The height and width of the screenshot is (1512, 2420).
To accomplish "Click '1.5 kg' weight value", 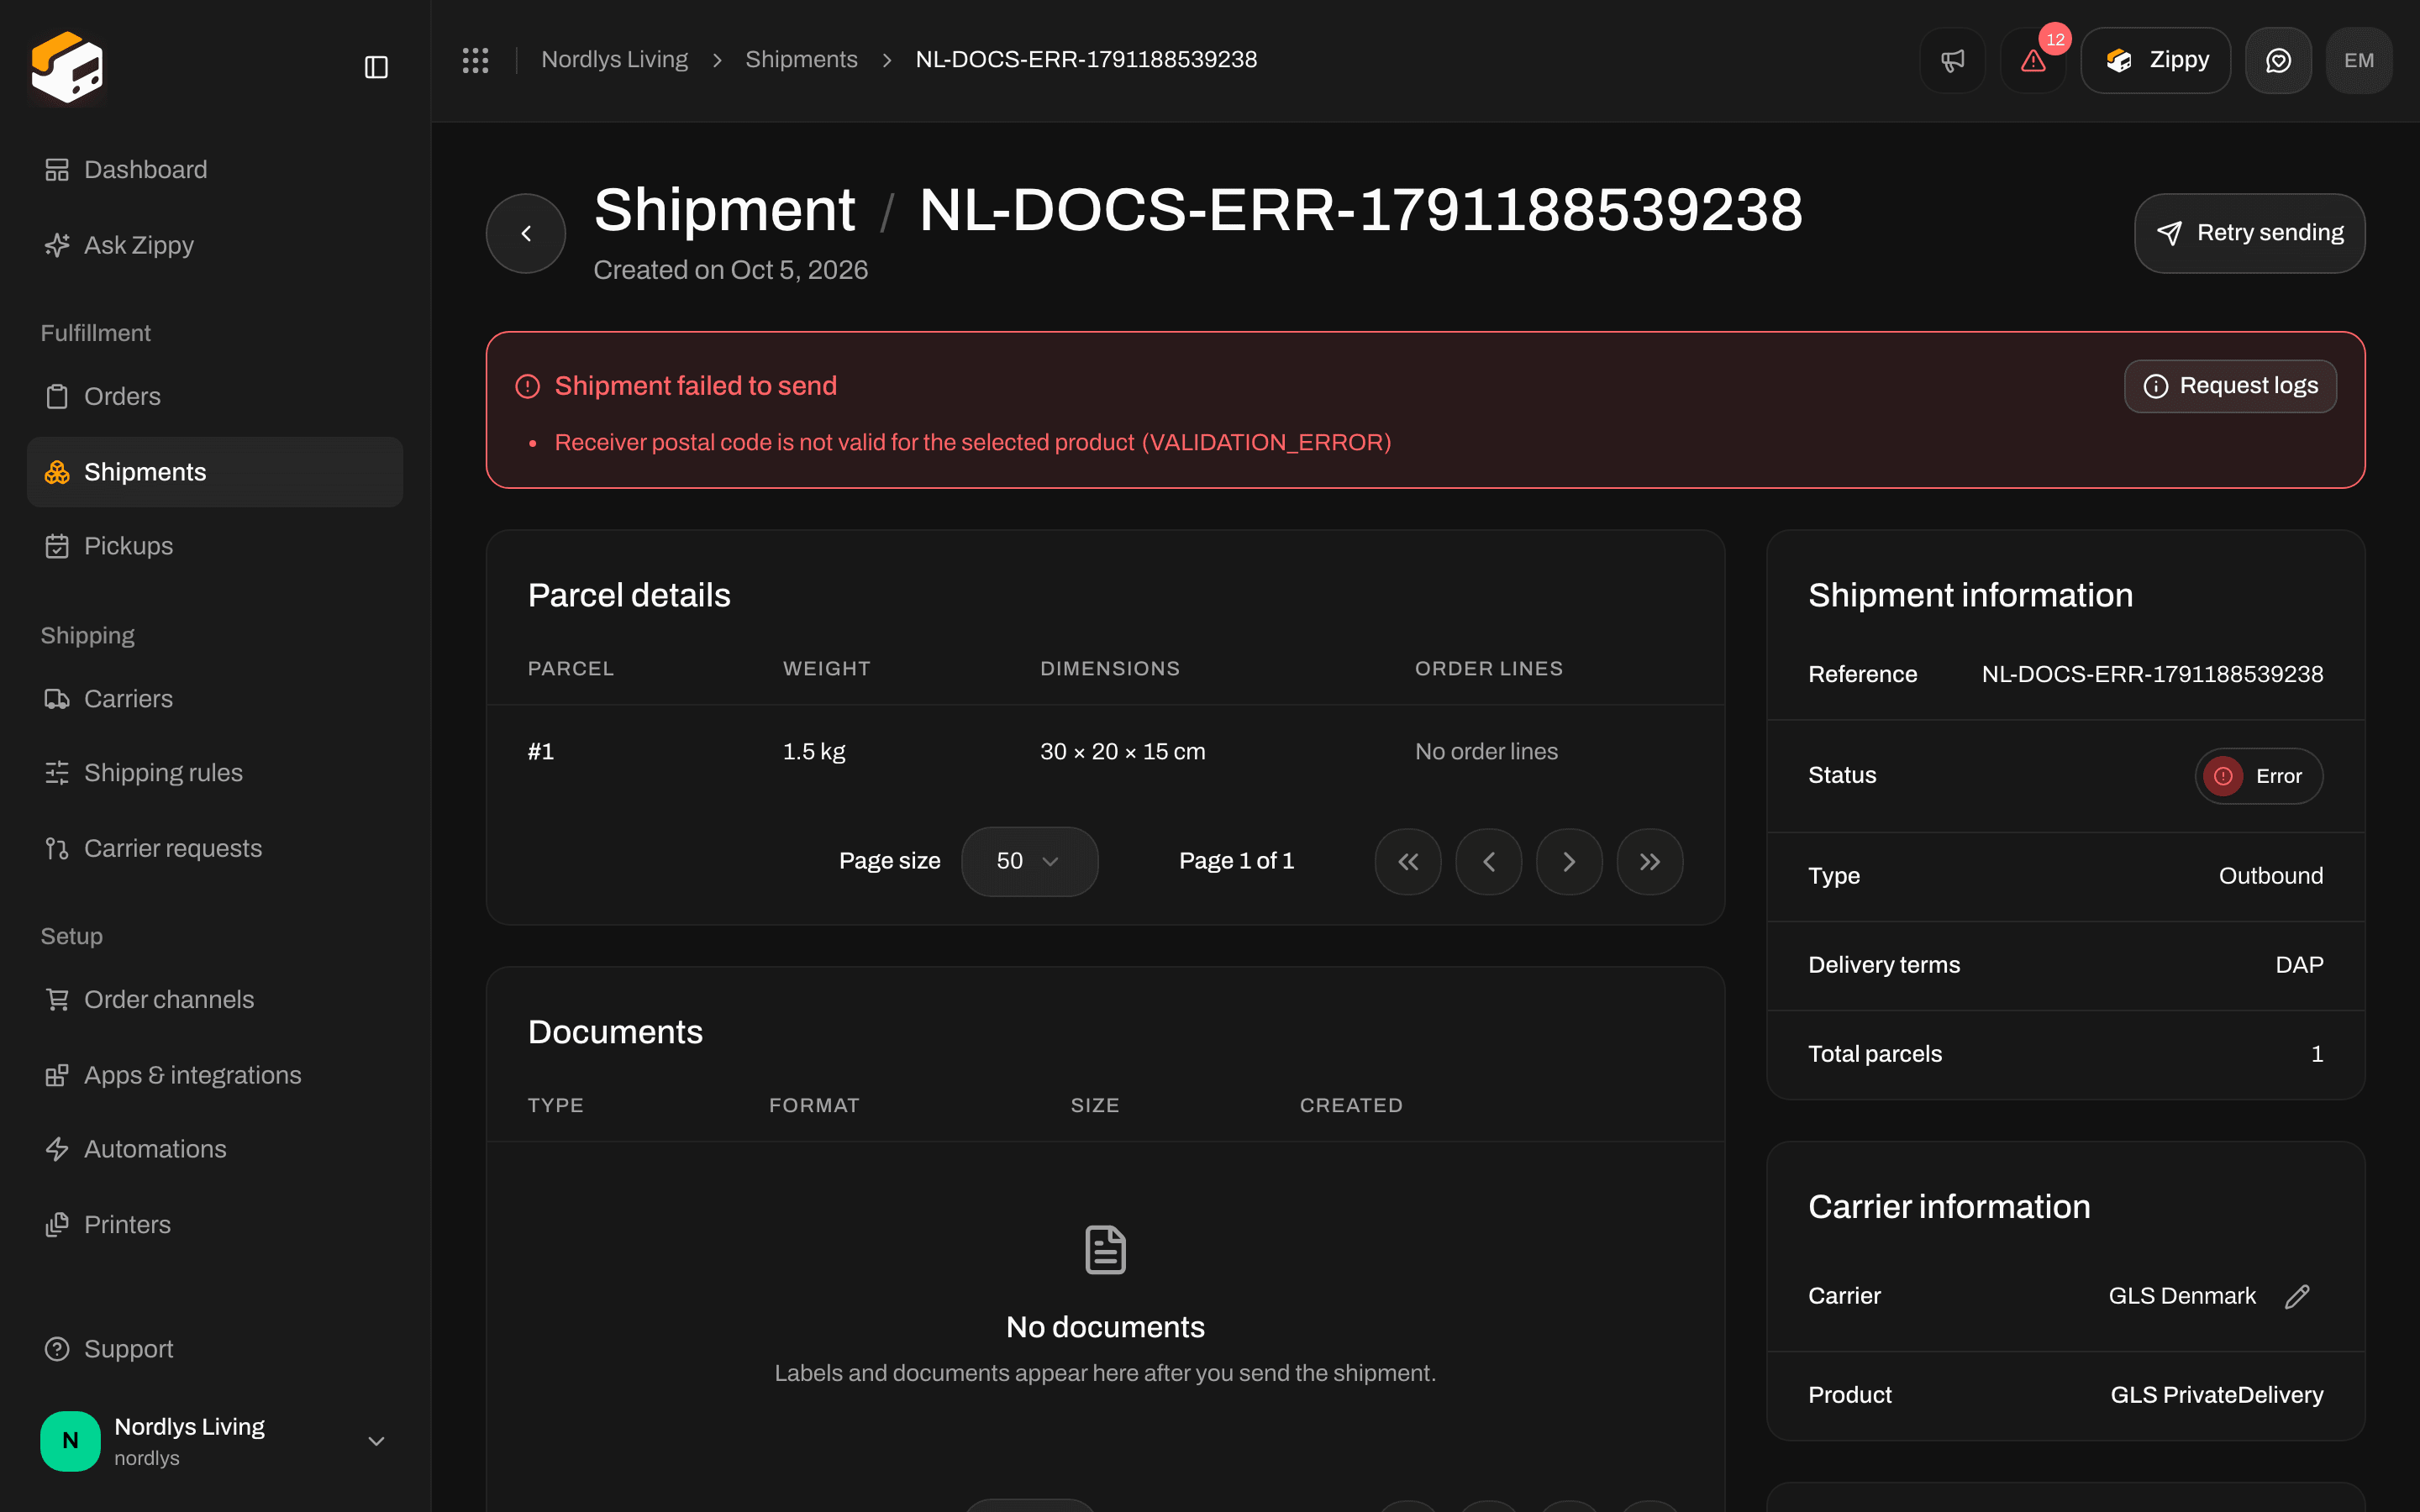I will click(814, 752).
